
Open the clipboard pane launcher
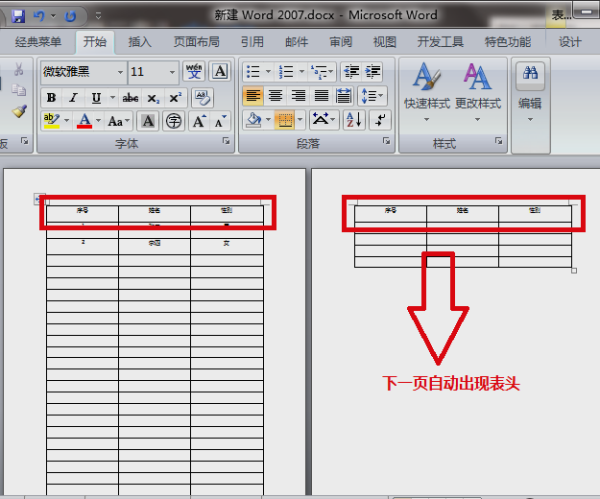click(x=24, y=141)
